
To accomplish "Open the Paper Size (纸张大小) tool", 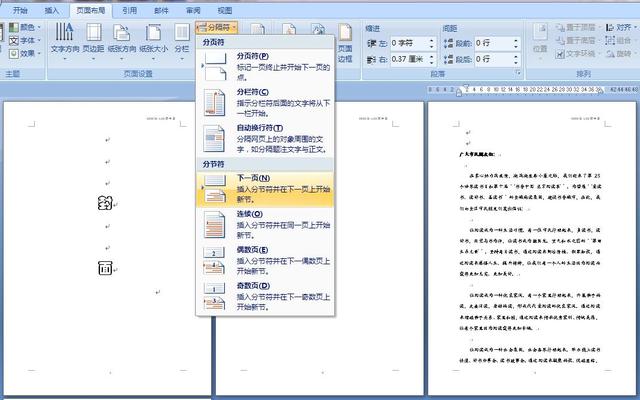I will click(x=153, y=41).
